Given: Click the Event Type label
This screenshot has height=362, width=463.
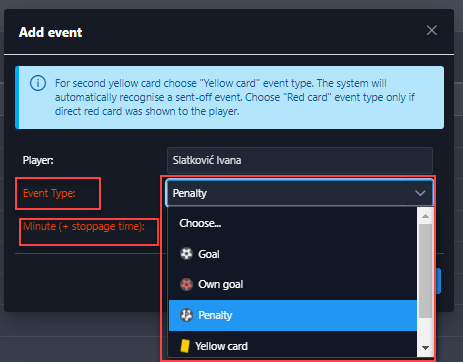Looking at the screenshot, I should point(49,193).
